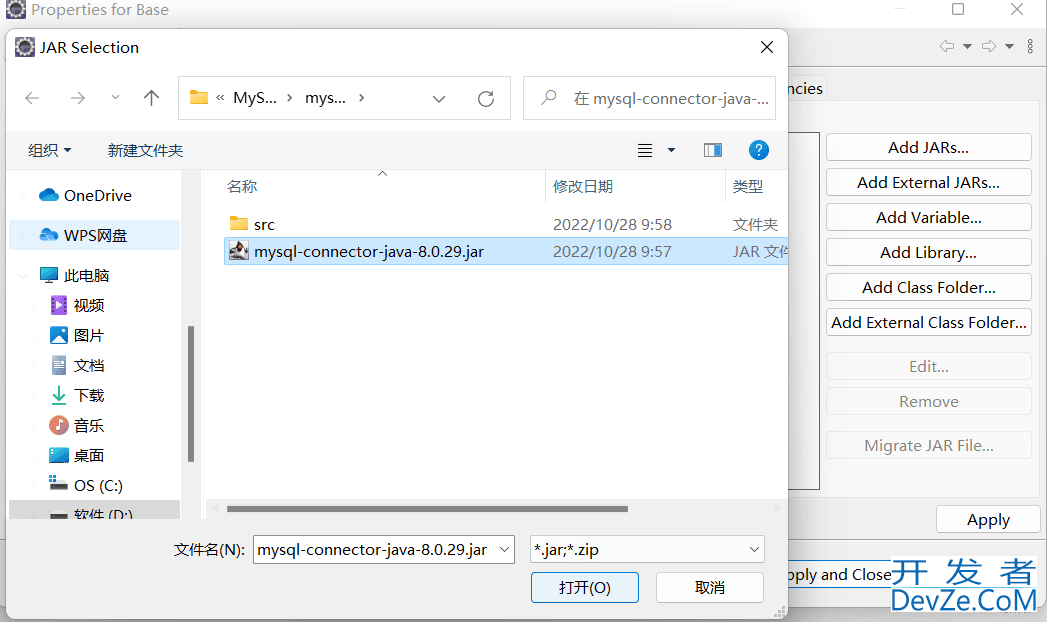Sort by the 修改日期 column header

[583, 186]
